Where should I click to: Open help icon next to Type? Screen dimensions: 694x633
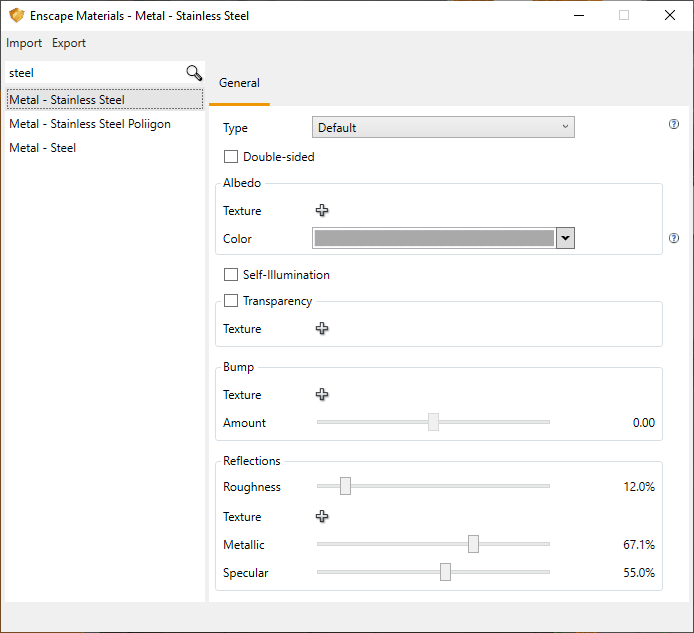(x=674, y=124)
